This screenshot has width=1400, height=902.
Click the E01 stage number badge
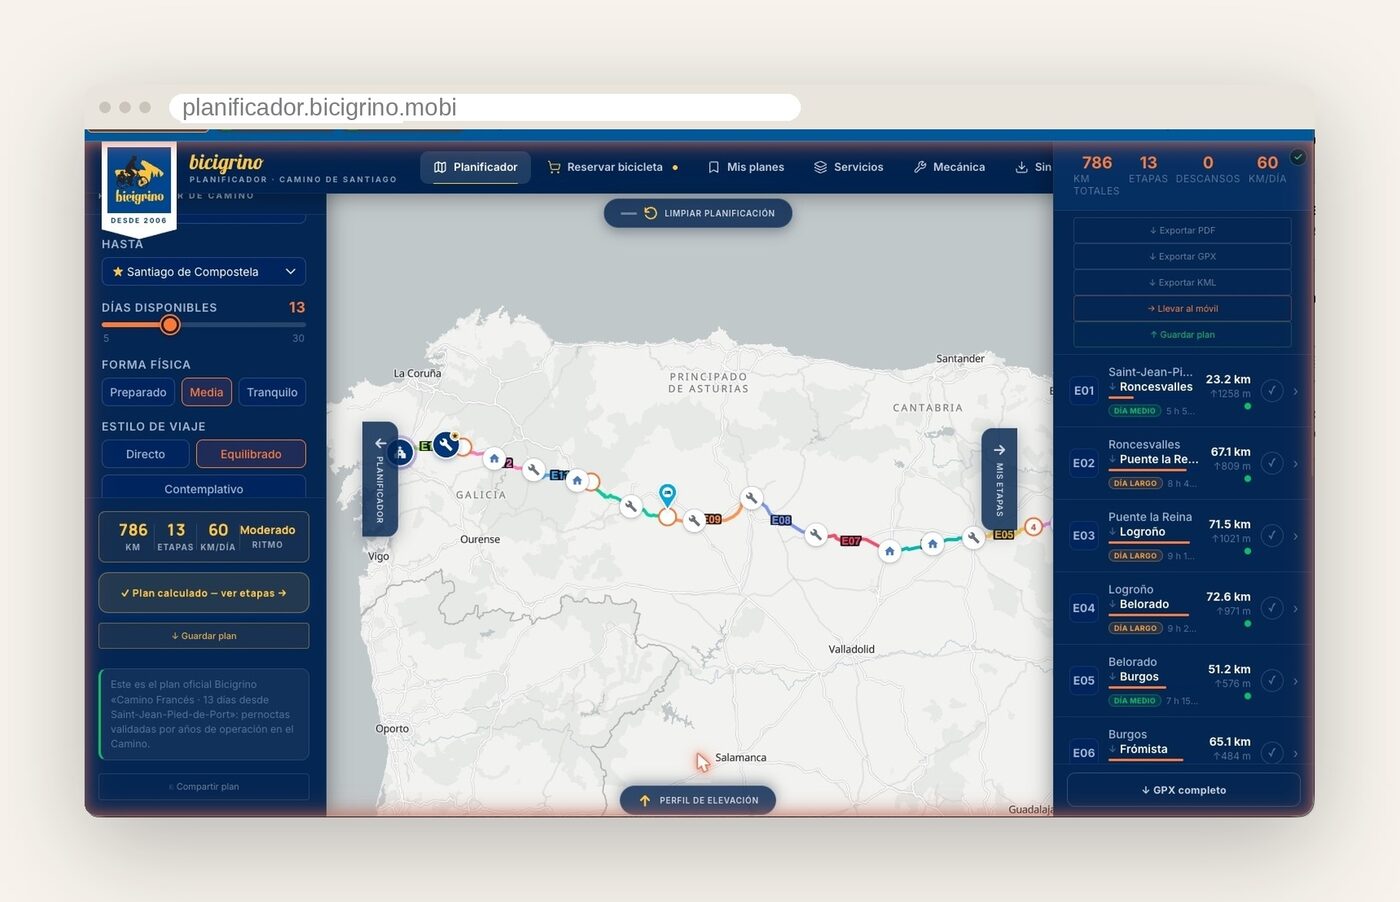point(1084,391)
